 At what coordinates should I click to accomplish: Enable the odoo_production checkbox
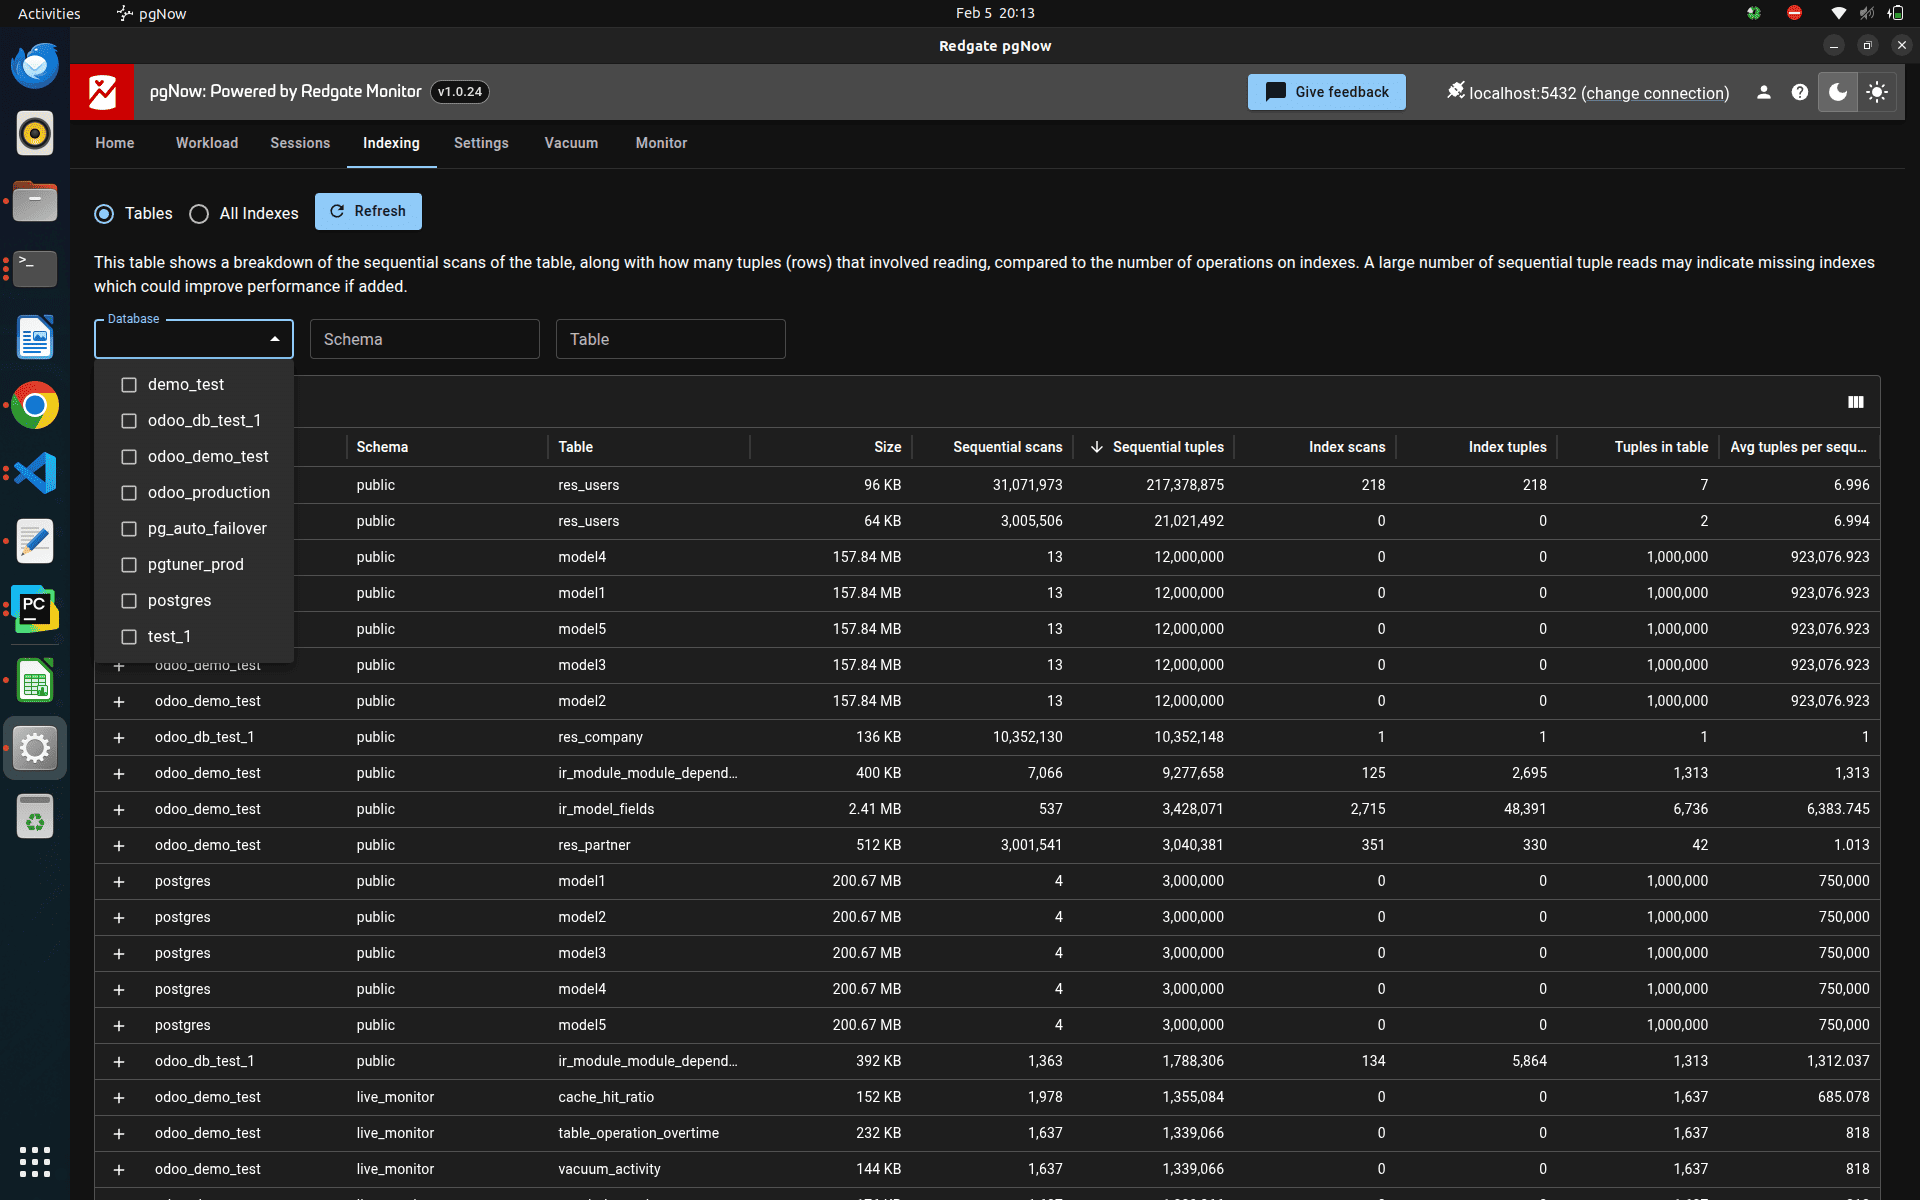click(x=128, y=492)
